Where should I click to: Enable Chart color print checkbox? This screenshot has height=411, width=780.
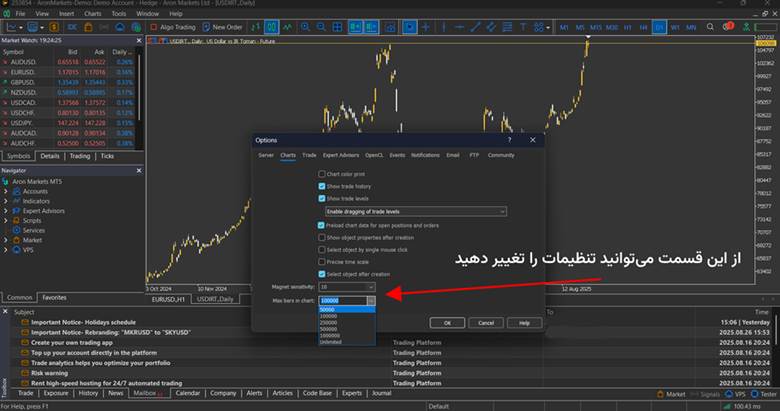[321, 174]
